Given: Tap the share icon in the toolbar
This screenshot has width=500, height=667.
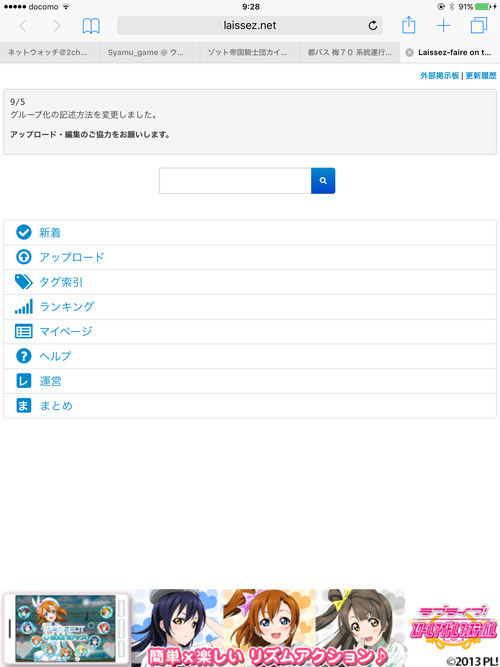Looking at the screenshot, I should point(409,25).
